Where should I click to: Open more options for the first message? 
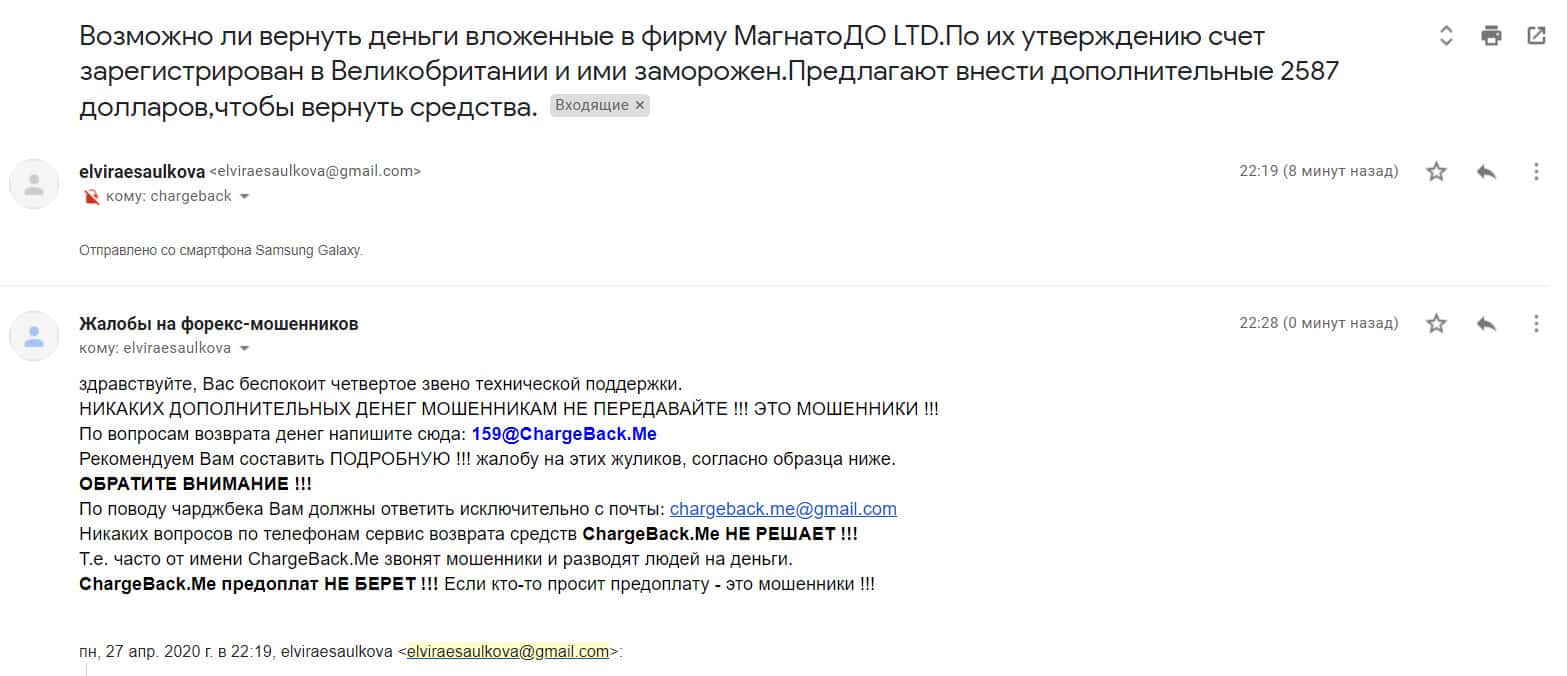click(1536, 172)
